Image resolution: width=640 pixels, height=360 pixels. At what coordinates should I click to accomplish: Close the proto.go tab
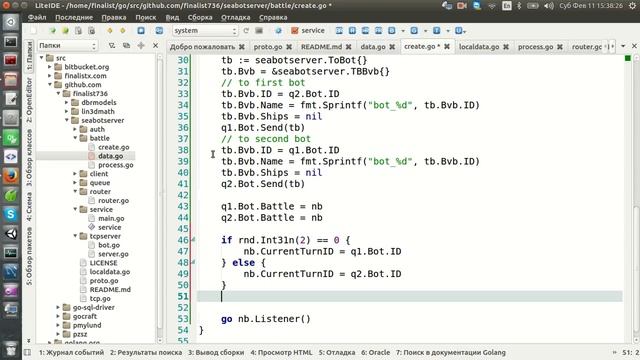(x=289, y=47)
